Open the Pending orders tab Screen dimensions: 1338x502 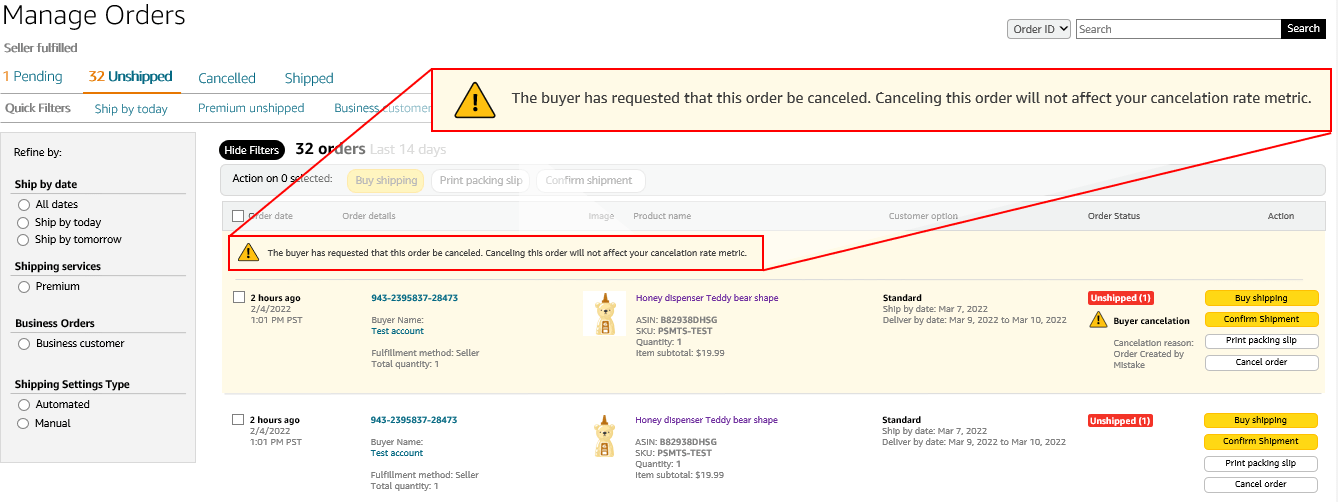pos(33,77)
